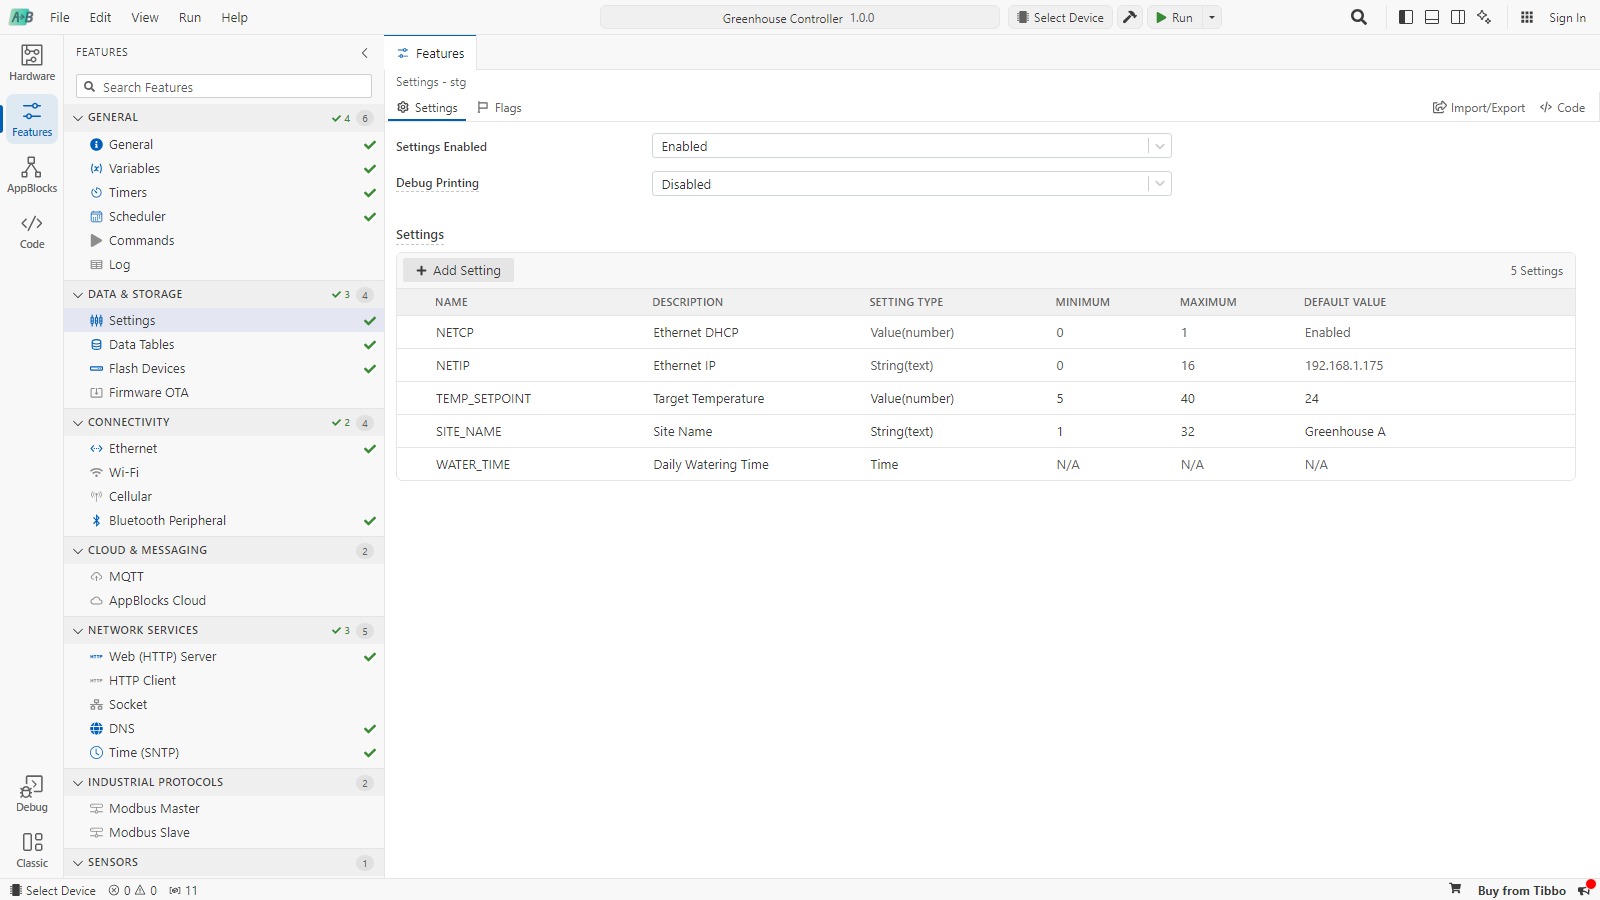Click the megaphone notification icon

pos(1584,890)
